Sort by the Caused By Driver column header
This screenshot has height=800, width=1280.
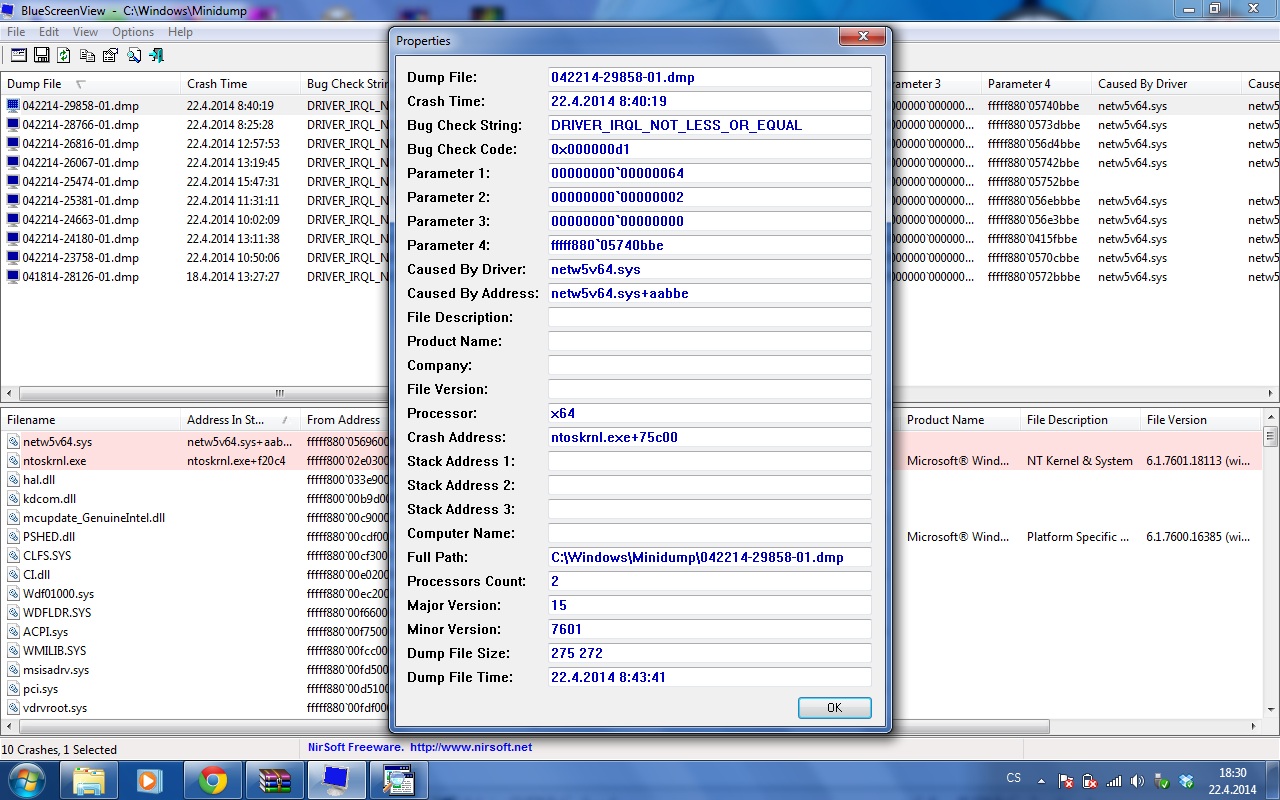point(1166,84)
